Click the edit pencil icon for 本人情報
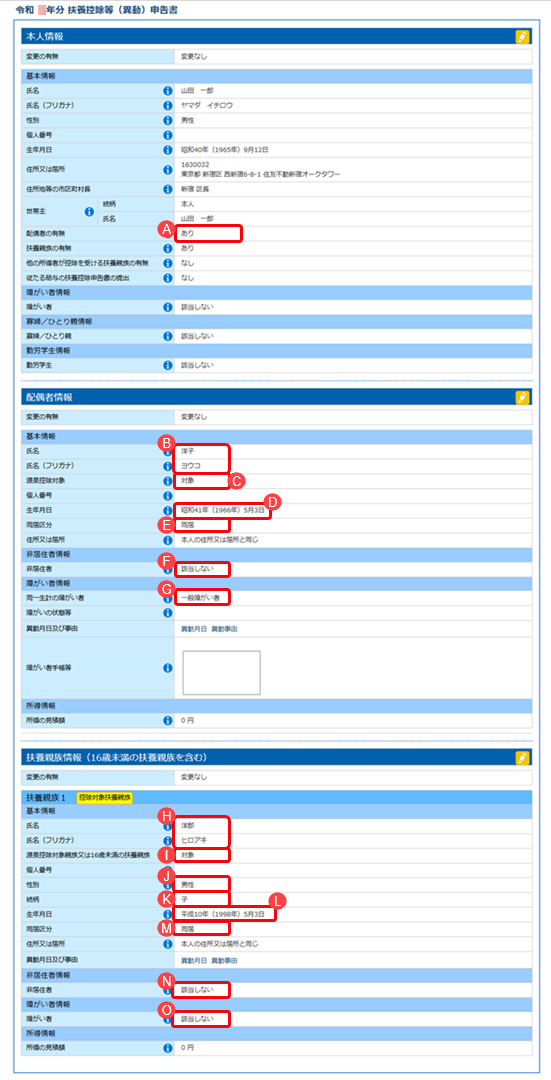This screenshot has height=1080, width=551. [522, 37]
